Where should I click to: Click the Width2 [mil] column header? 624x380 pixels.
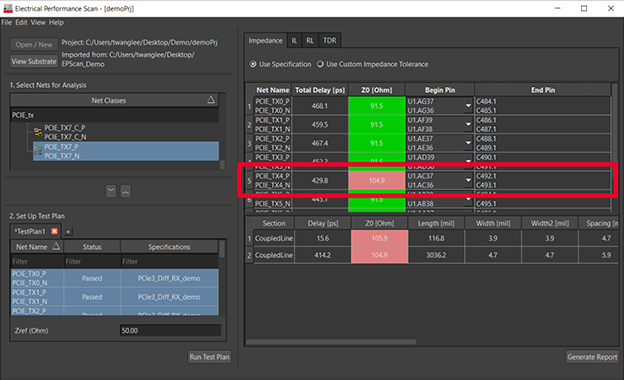point(550,223)
